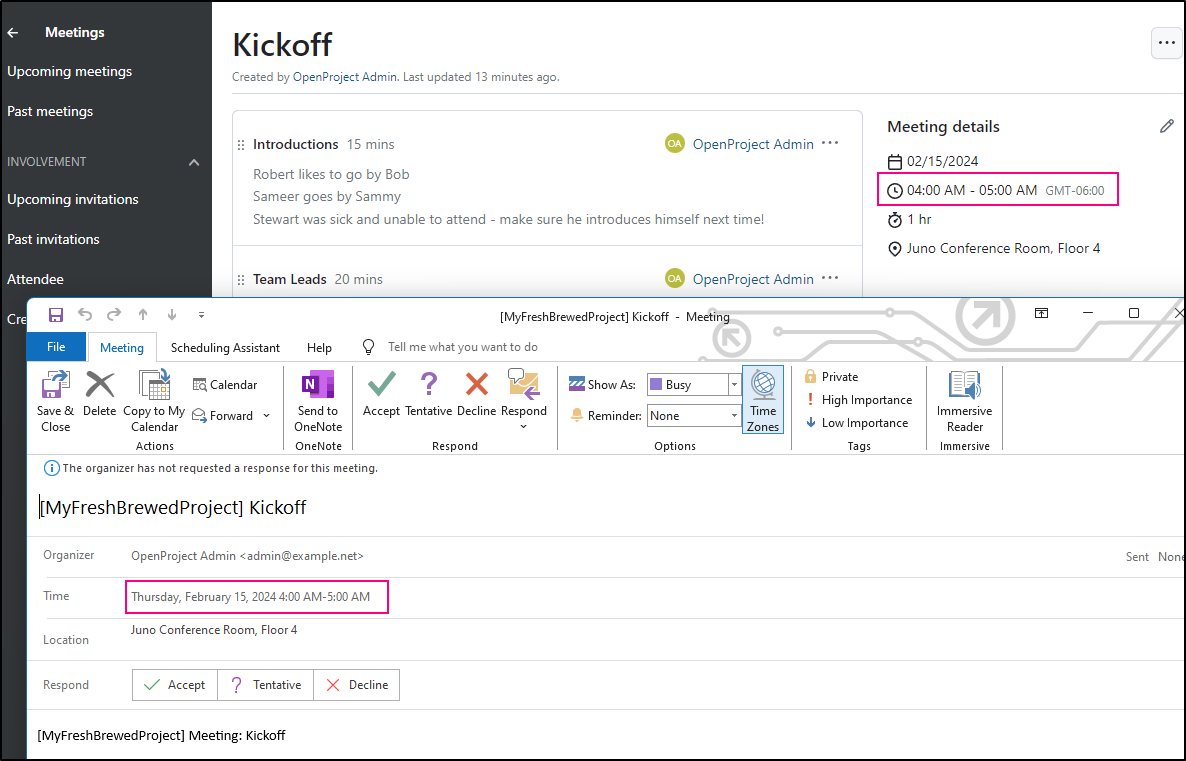Screen dimensions: 1186x761
Task: Open the Show As Busy dropdown
Action: pyautogui.click(x=734, y=385)
